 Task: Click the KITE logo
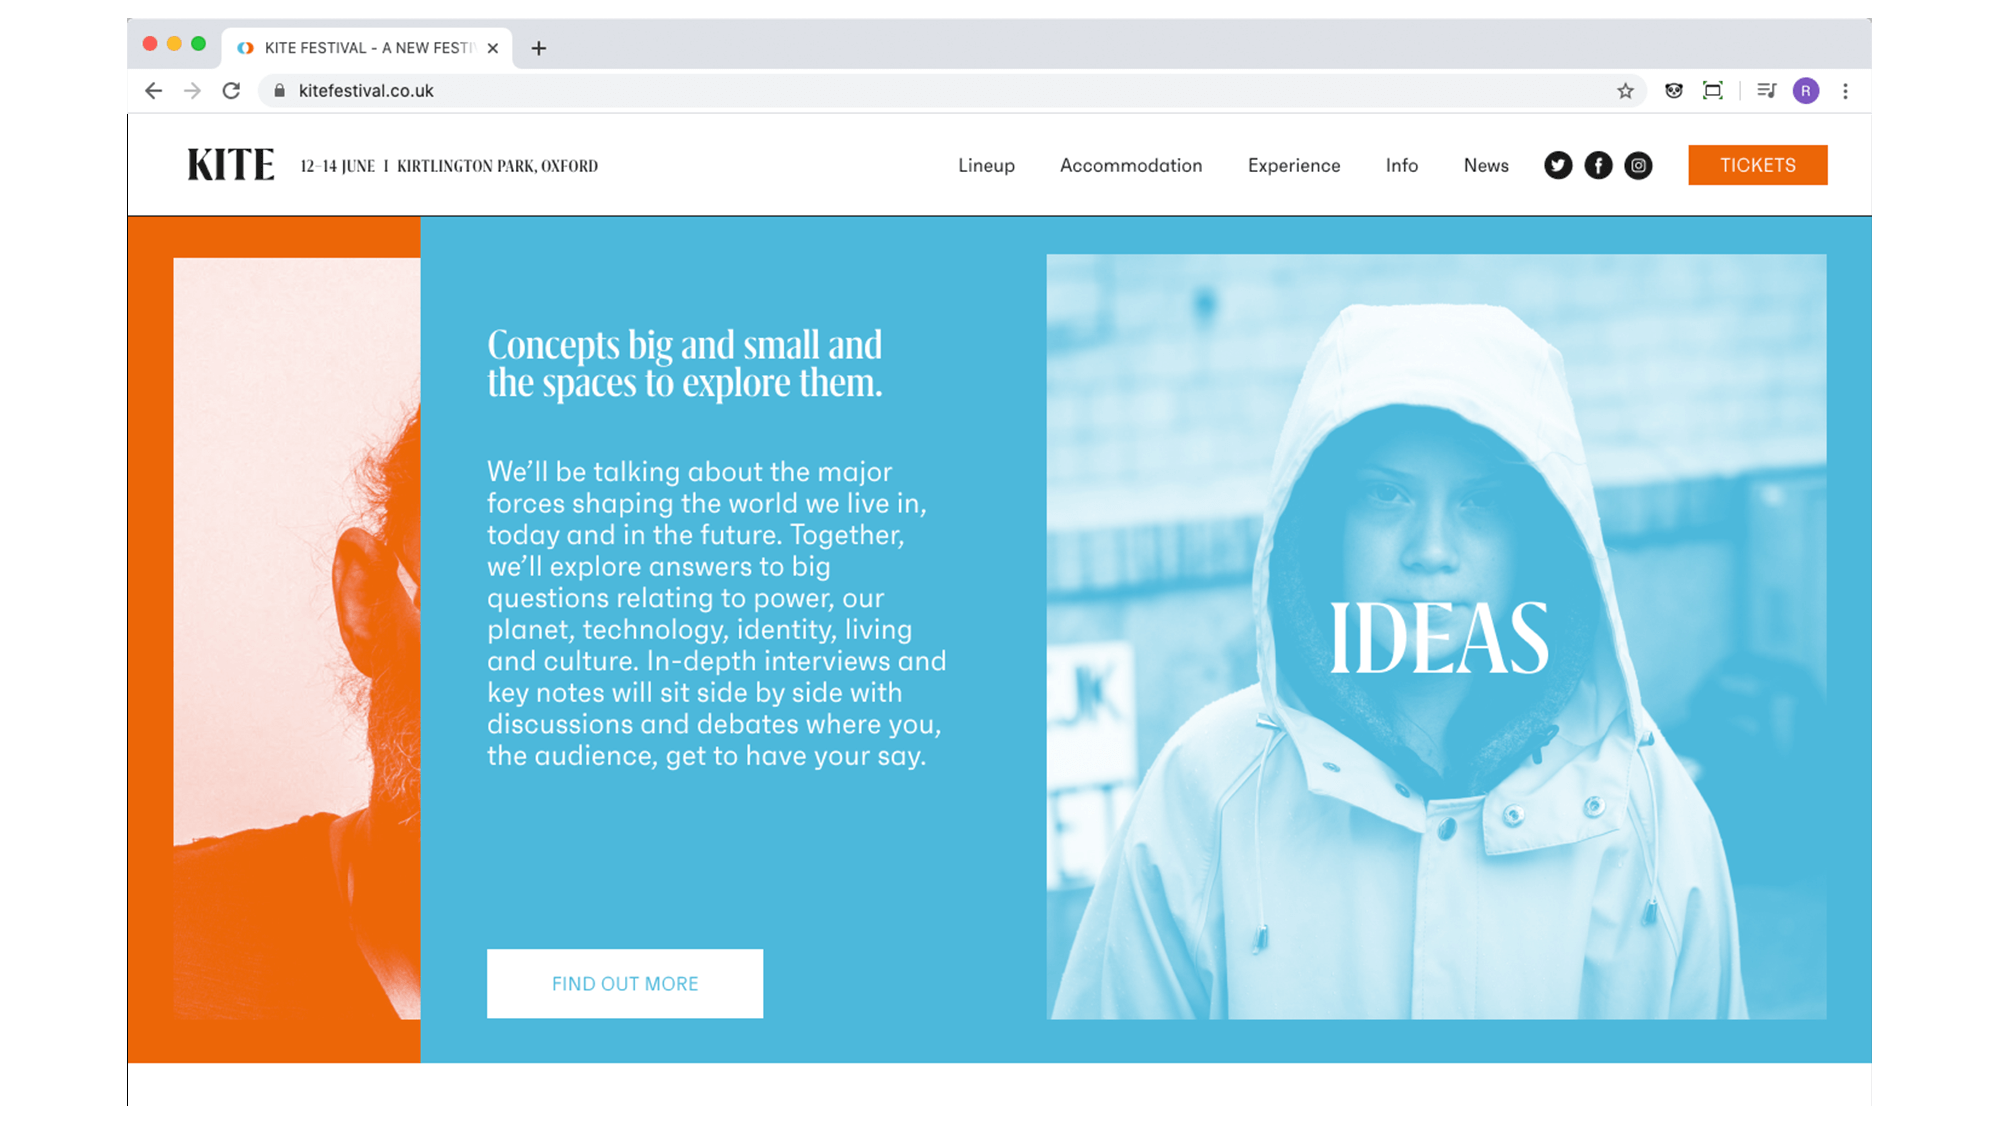230,165
